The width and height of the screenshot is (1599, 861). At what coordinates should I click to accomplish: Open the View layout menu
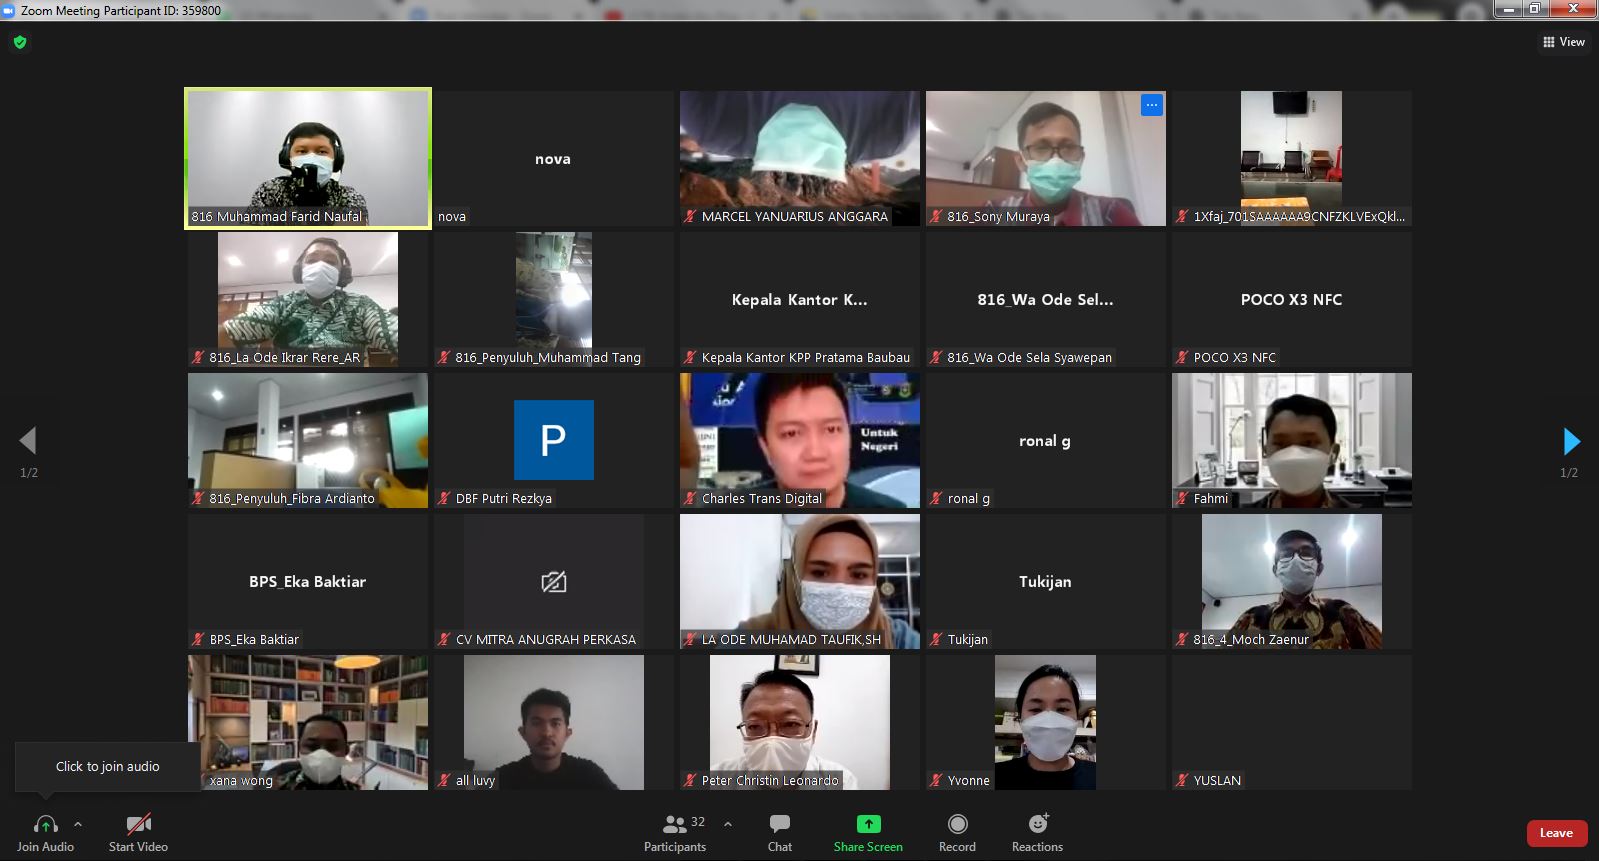click(x=1564, y=42)
